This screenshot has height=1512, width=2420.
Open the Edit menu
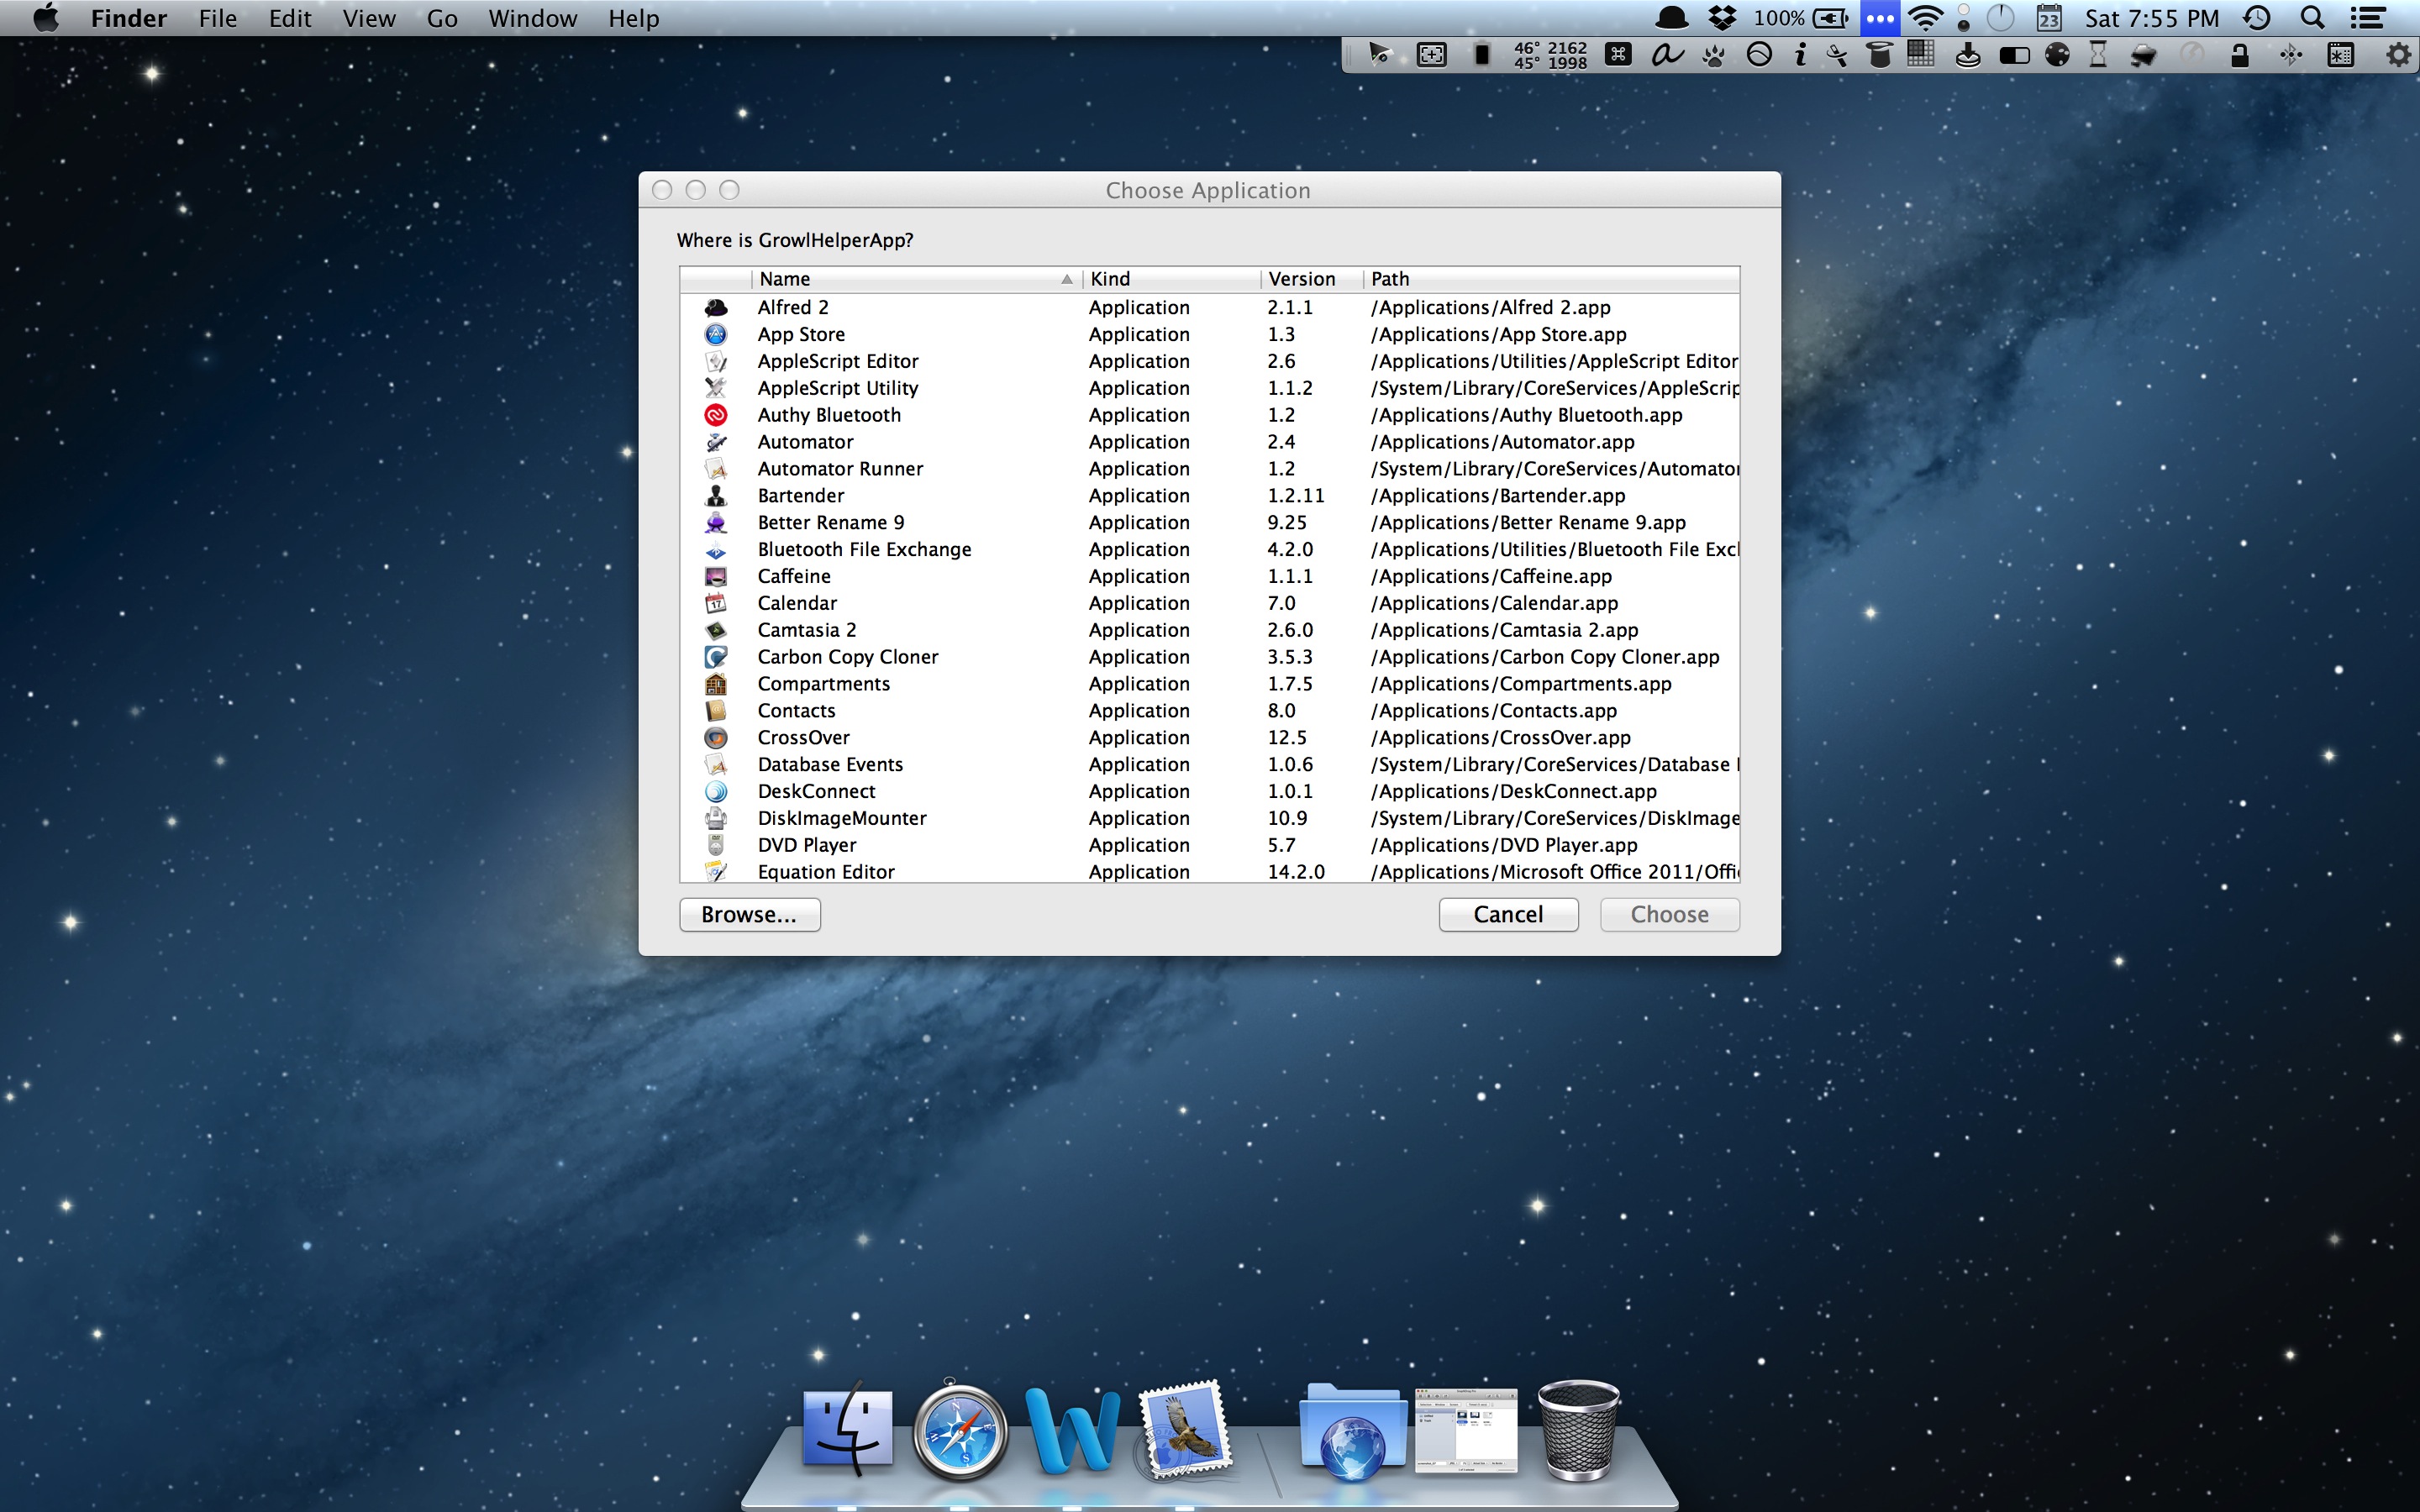pyautogui.click(x=290, y=18)
